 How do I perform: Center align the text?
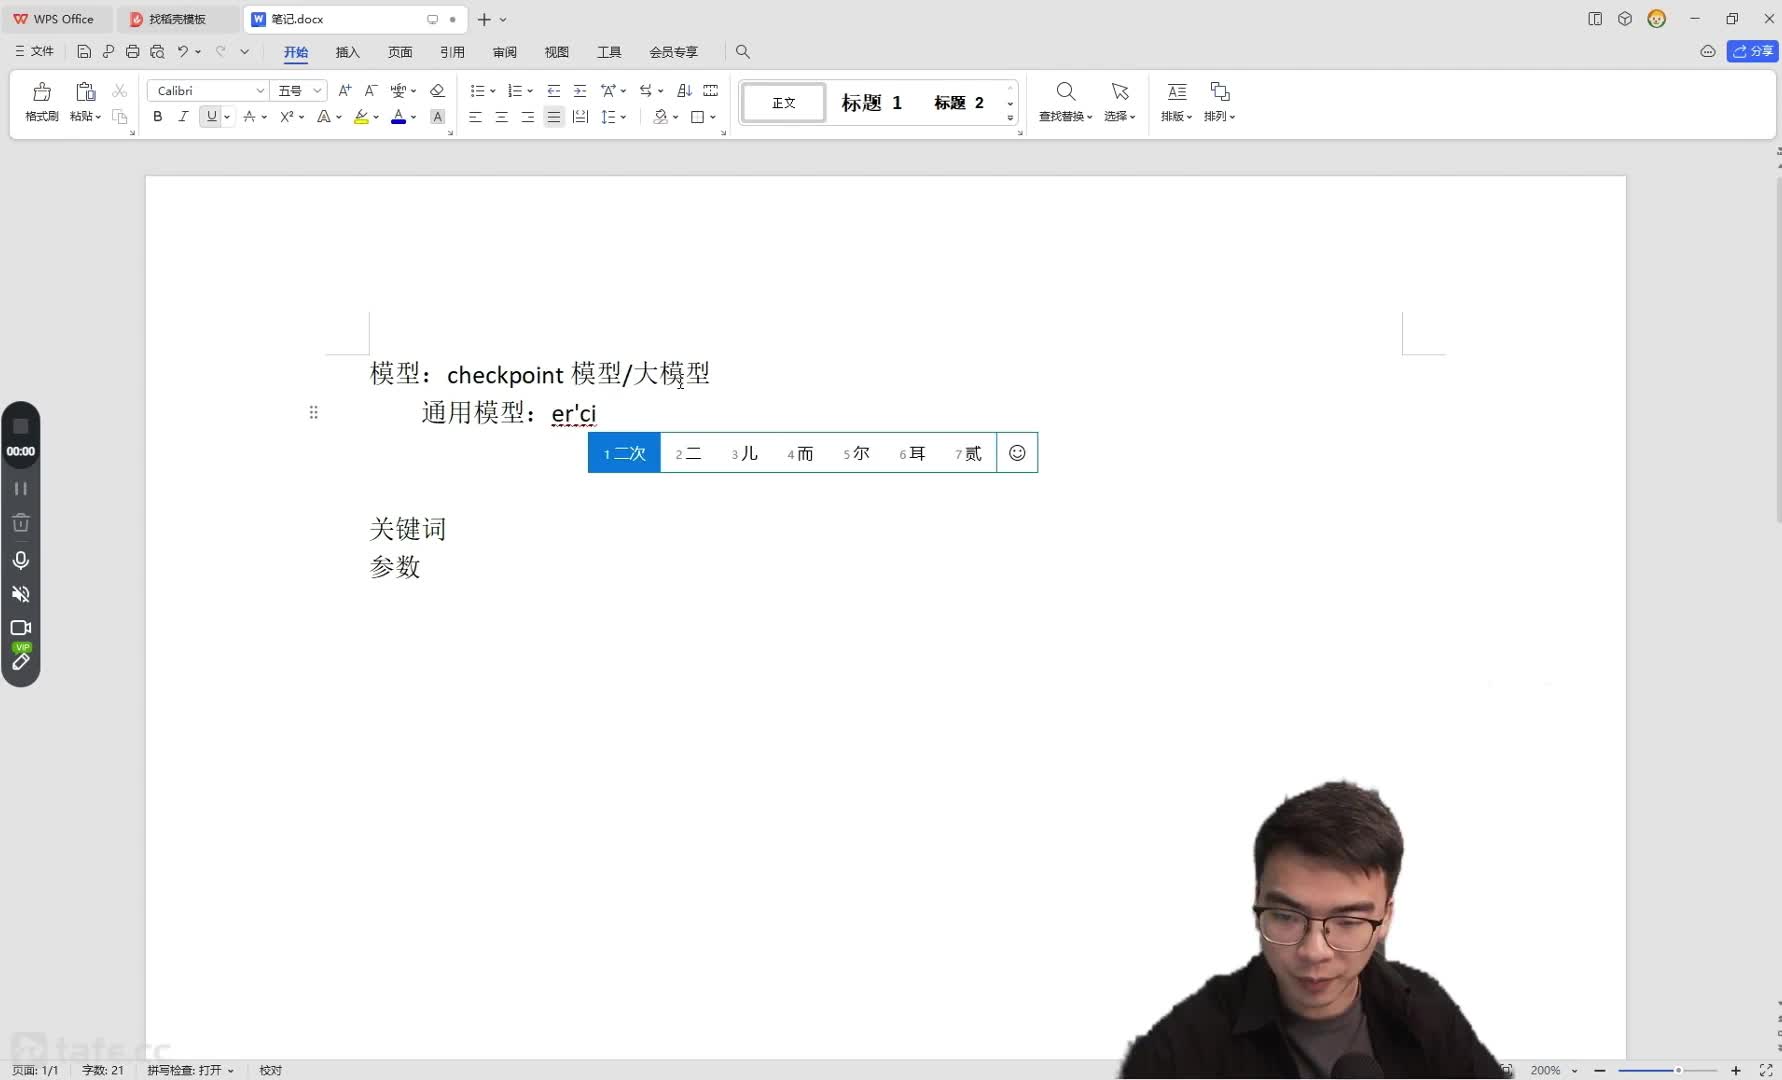click(x=501, y=117)
